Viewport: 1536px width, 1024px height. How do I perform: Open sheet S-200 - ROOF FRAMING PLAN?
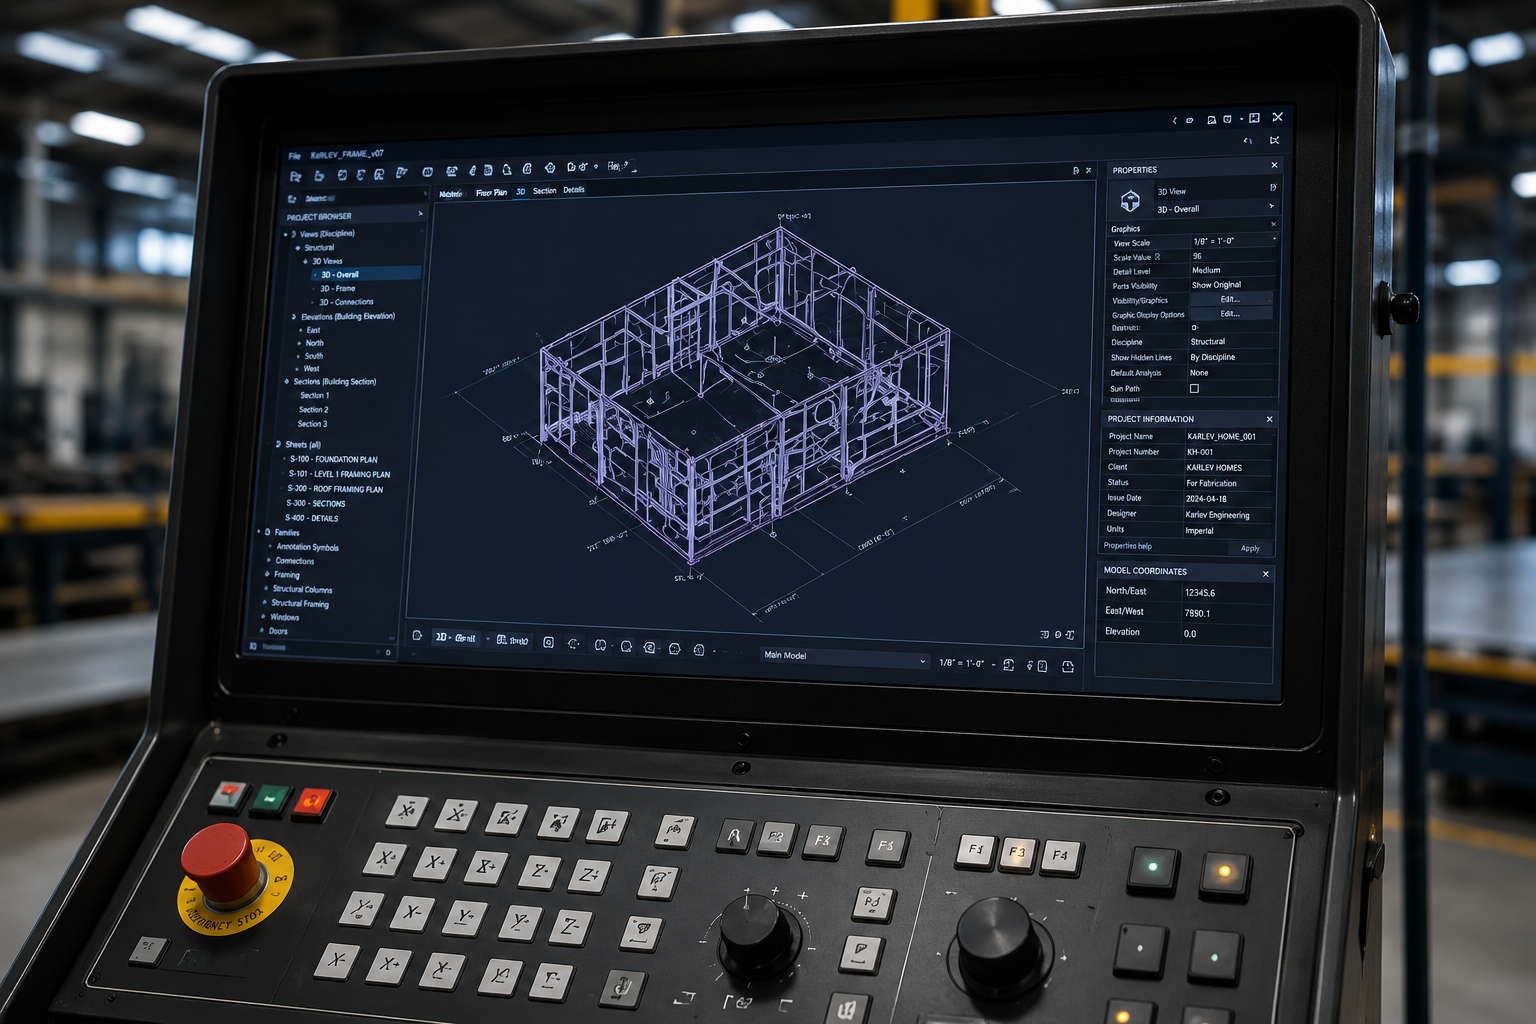pos(335,489)
